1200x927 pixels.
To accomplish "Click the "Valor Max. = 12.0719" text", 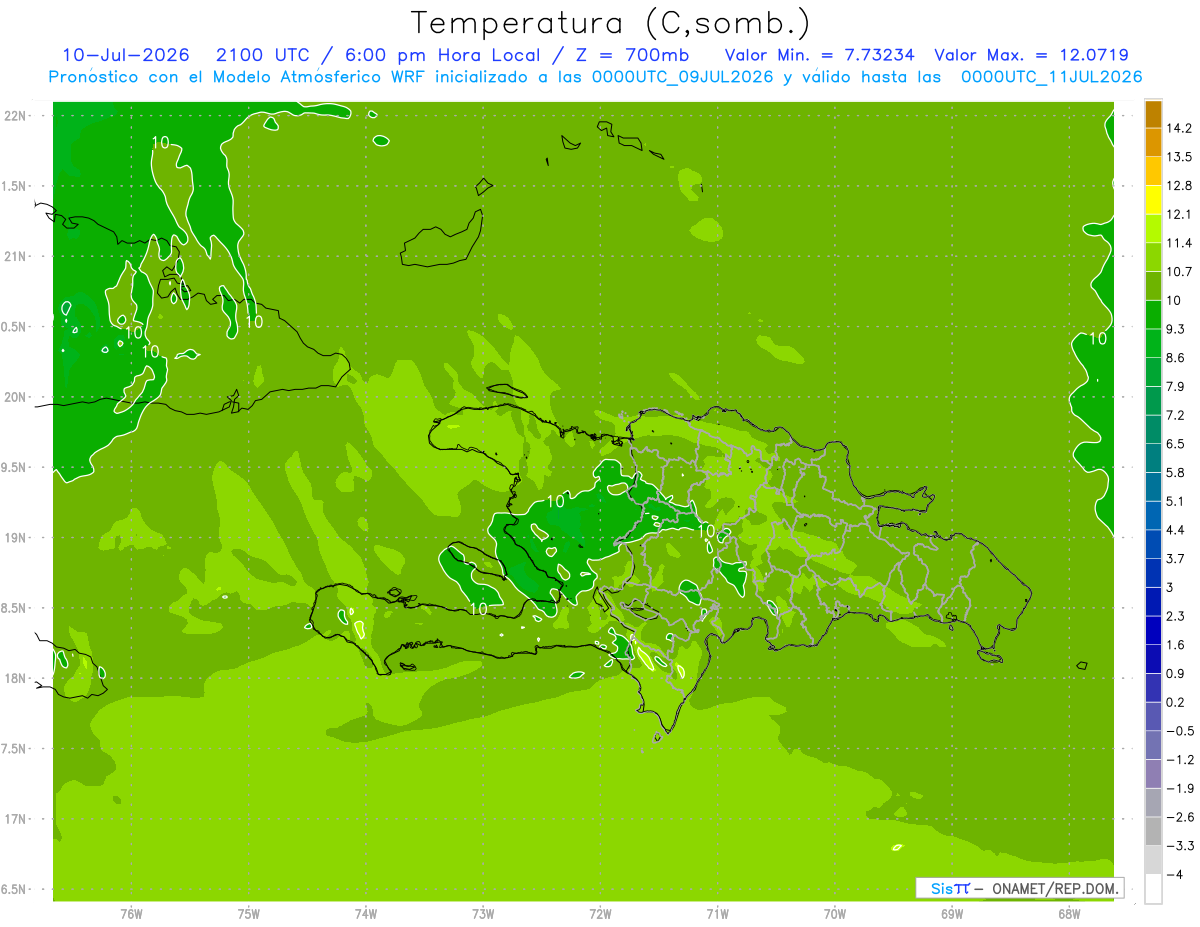I will click(1032, 55).
